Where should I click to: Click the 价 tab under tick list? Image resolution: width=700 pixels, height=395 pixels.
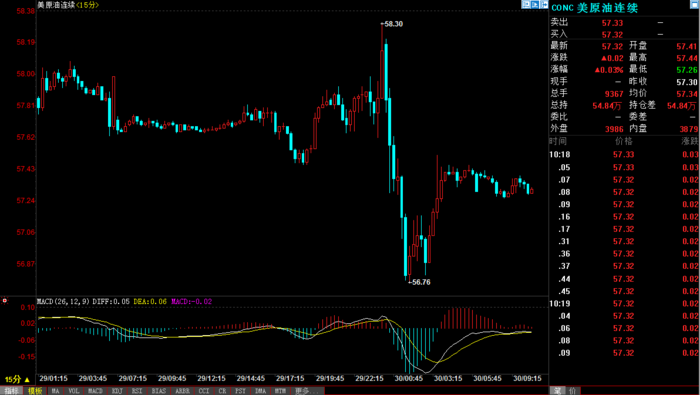572,391
